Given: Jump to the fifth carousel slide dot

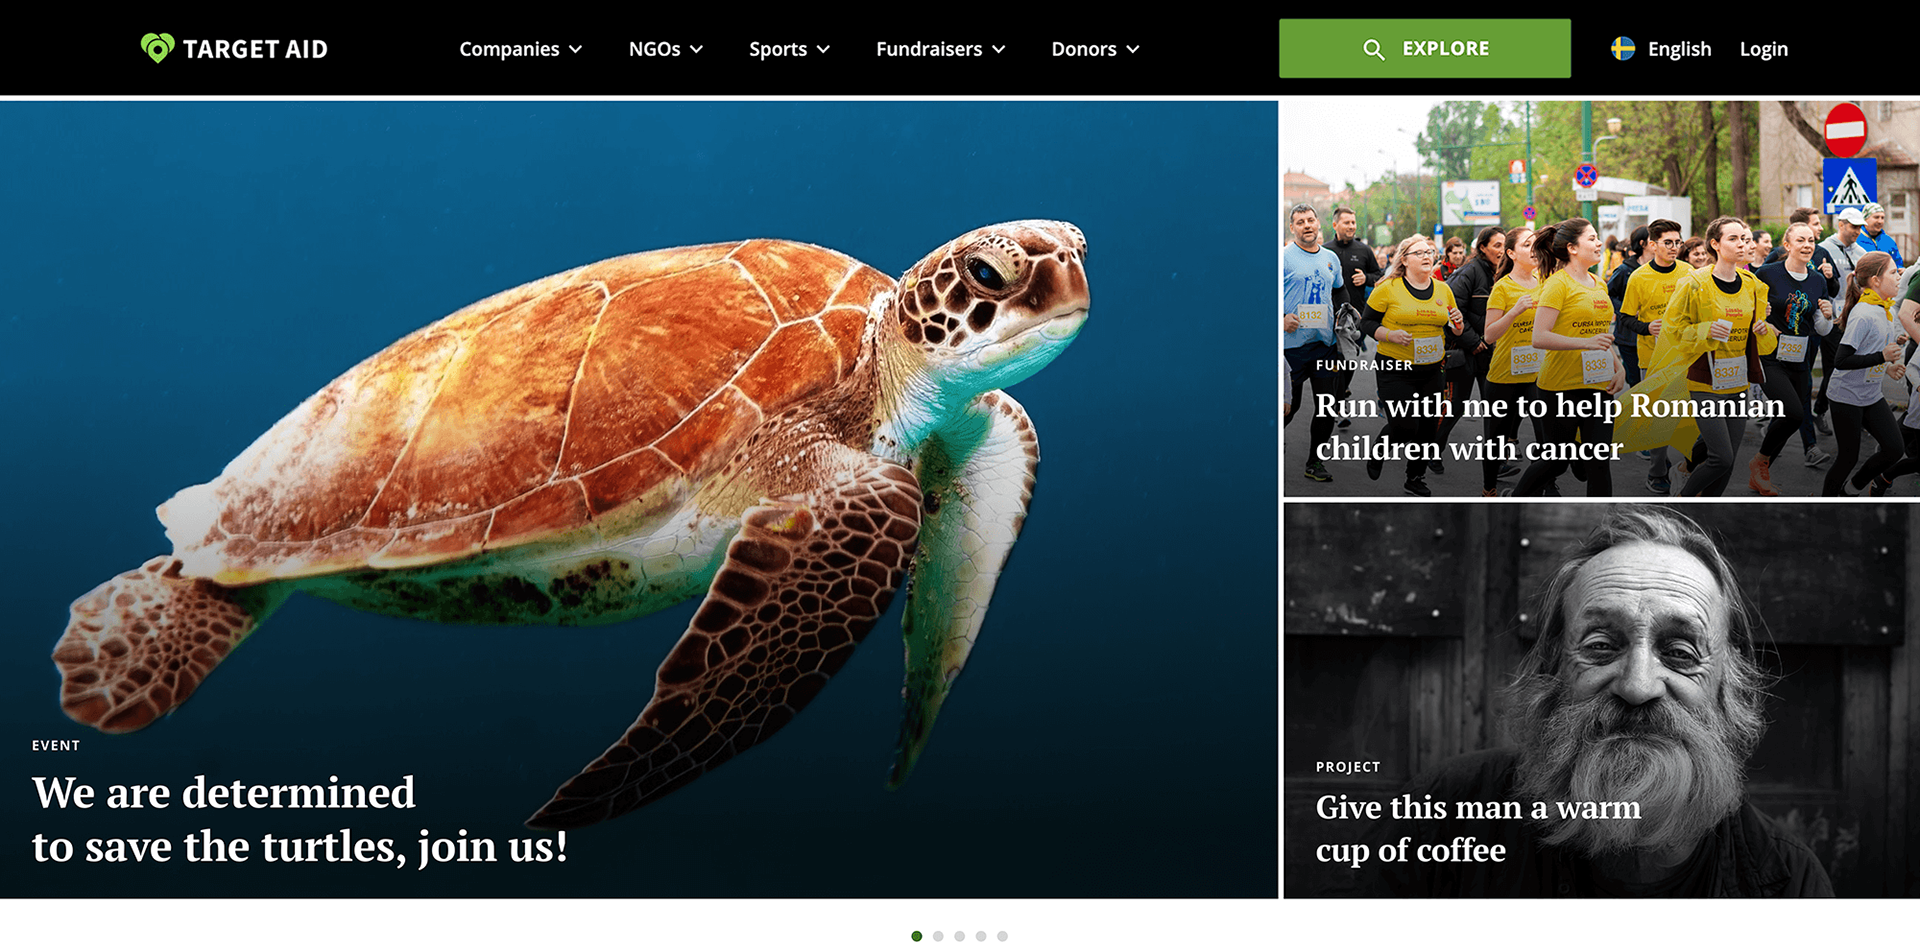Looking at the screenshot, I should coord(1002,936).
